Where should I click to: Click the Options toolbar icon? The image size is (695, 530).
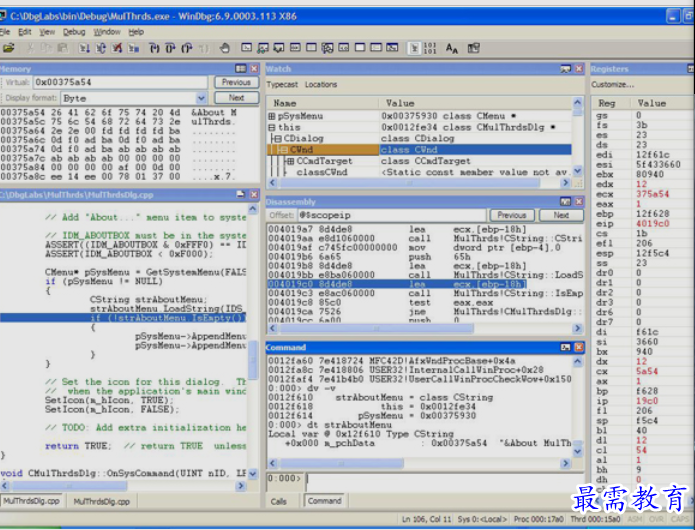473,48
